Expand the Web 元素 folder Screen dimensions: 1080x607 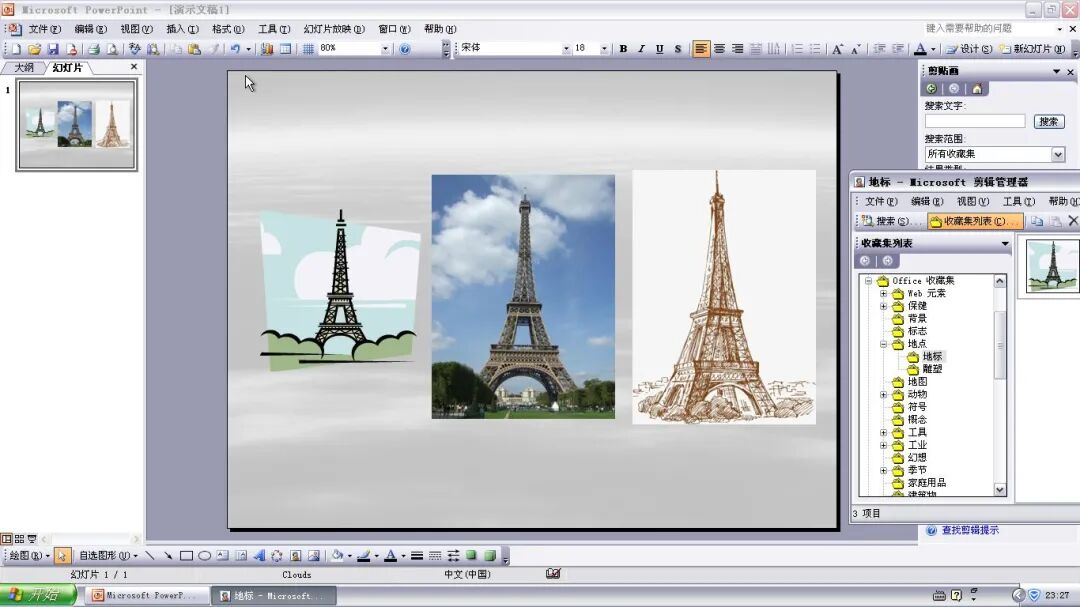point(884,294)
